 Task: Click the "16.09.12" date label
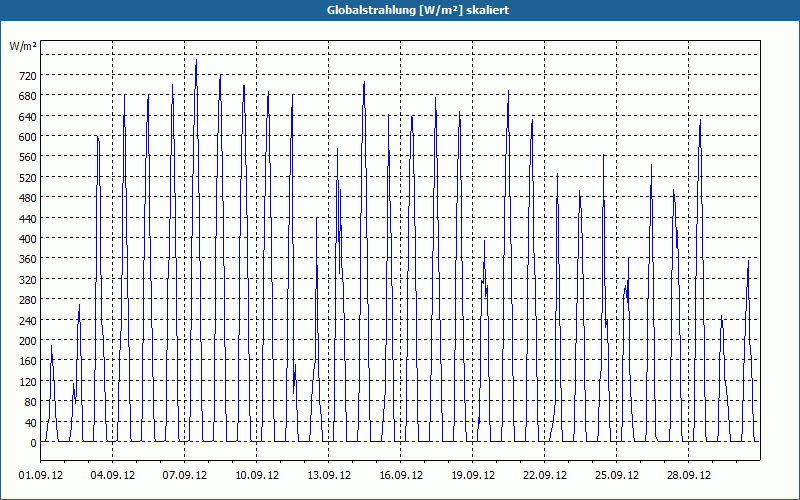click(x=401, y=476)
